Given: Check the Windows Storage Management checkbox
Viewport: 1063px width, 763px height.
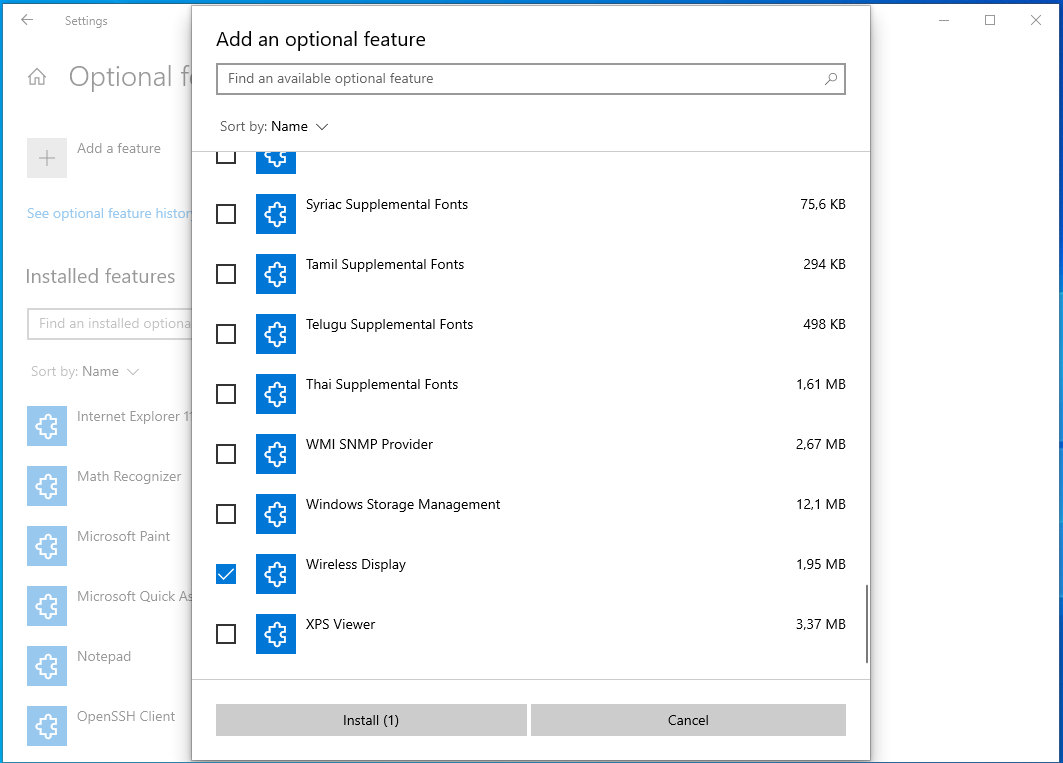Looking at the screenshot, I should (226, 514).
